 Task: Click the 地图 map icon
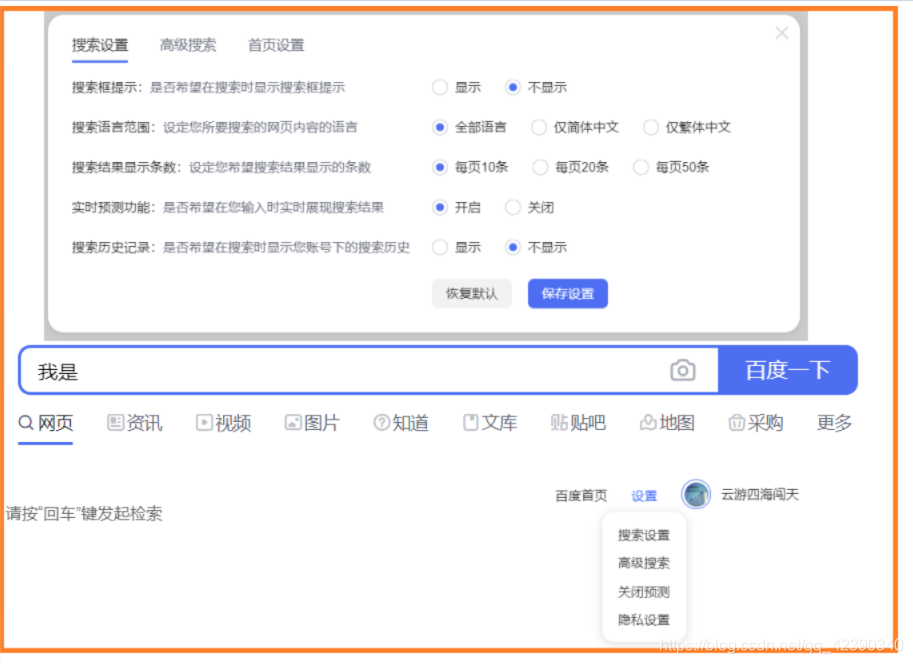click(x=648, y=422)
